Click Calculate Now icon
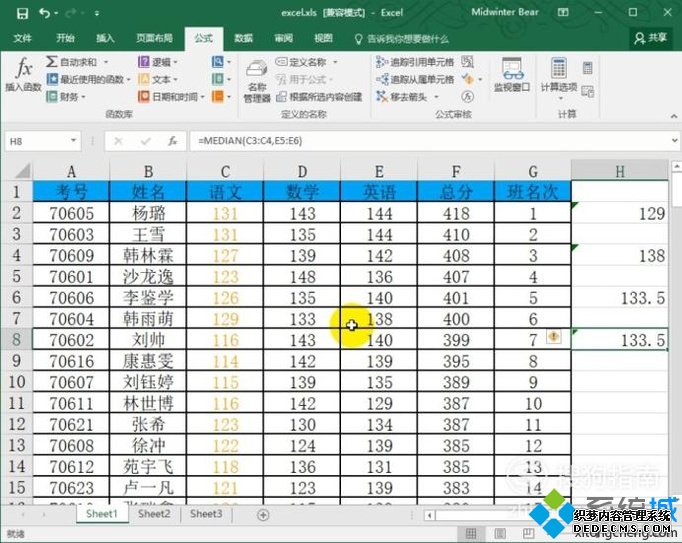 pos(588,68)
